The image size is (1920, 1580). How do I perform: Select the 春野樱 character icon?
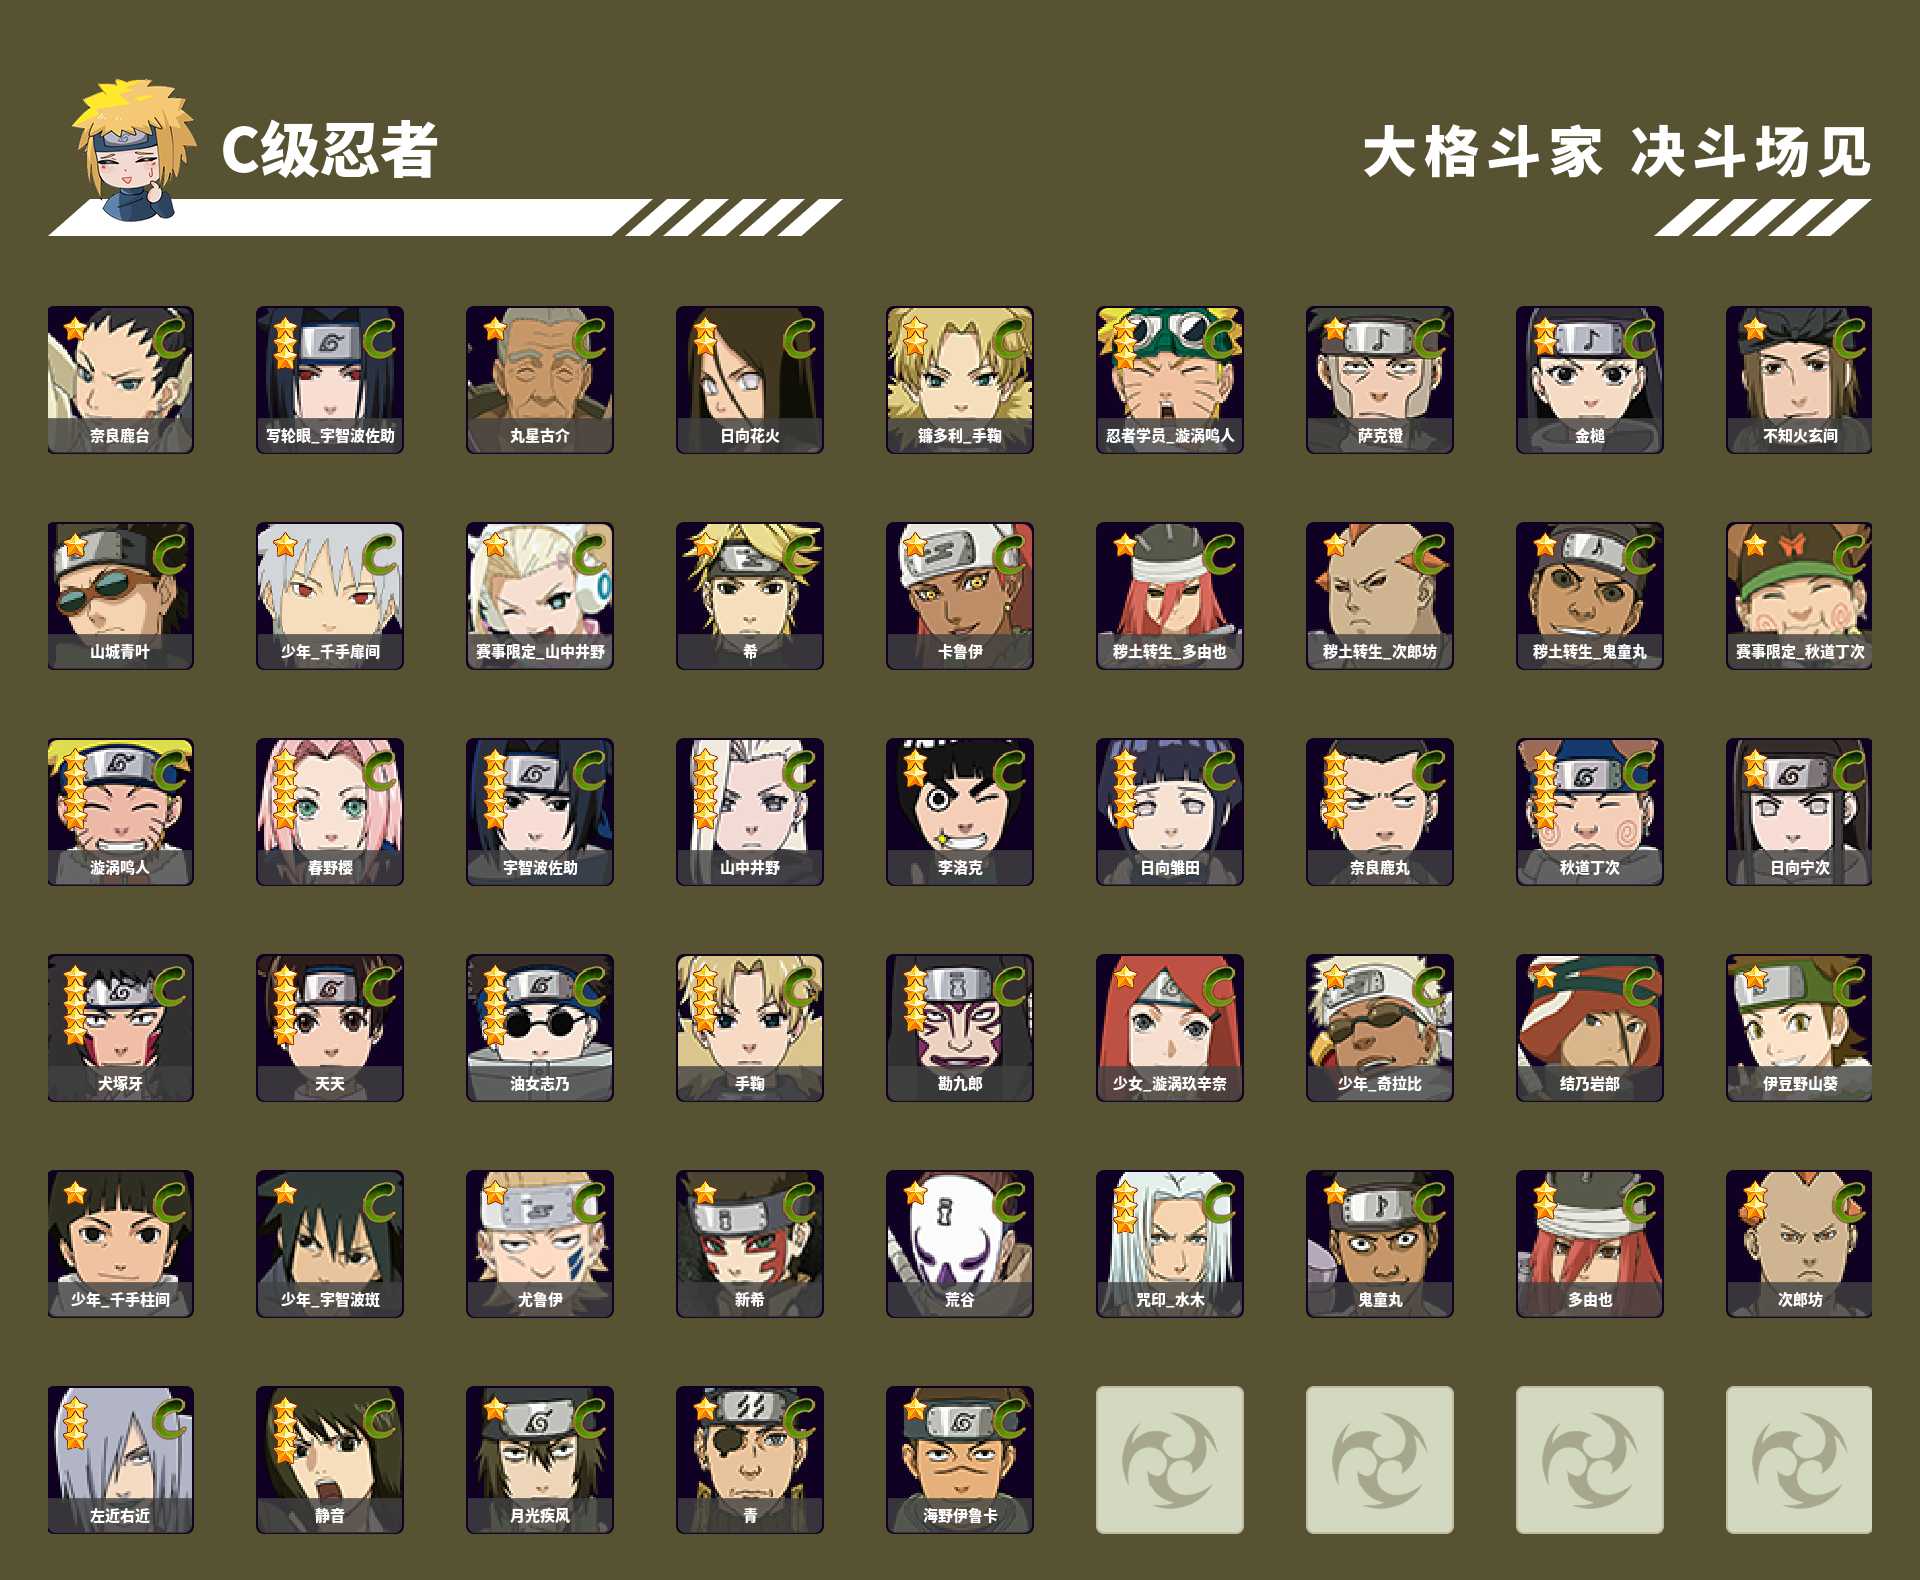330,812
